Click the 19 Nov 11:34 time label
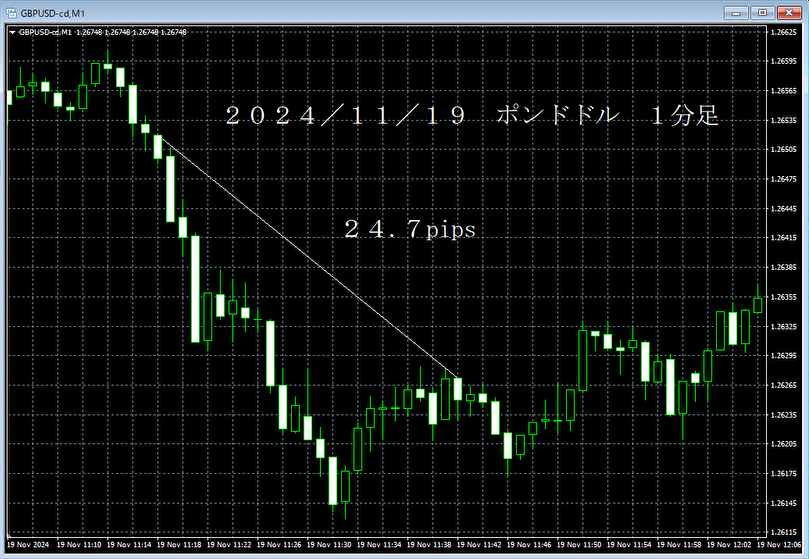The image size is (809, 559). click(379, 545)
